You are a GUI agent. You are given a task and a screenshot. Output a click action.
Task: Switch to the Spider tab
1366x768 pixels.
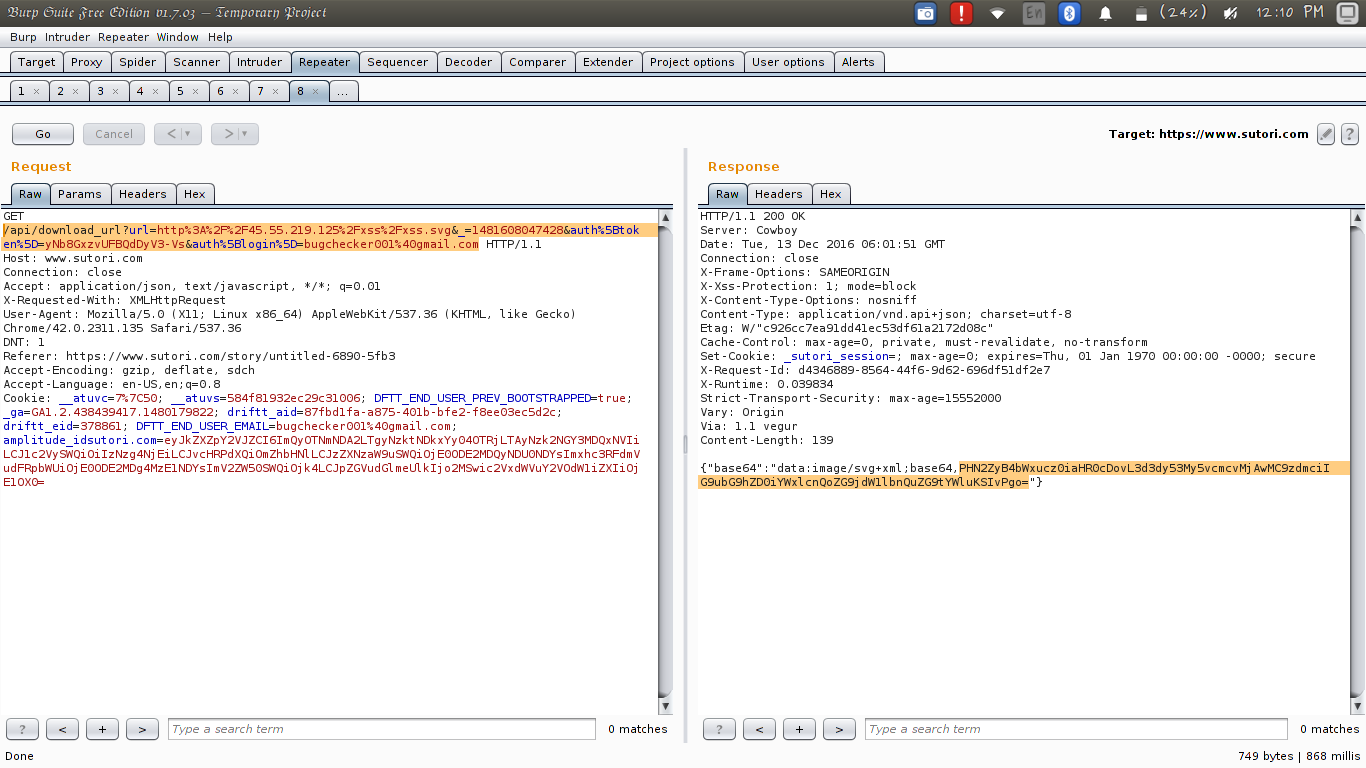point(138,62)
